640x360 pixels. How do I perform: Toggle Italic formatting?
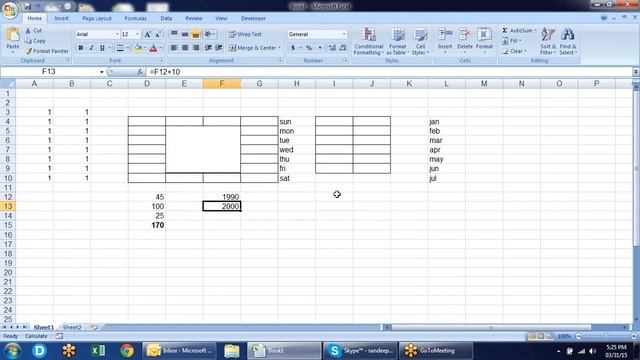click(x=91, y=48)
